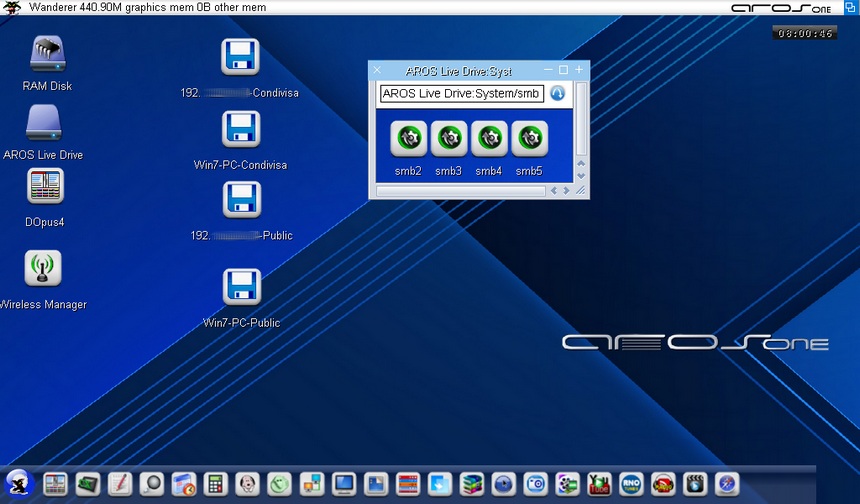
Task: Click the Wanderer title bar menu text
Action: [x=148, y=7]
